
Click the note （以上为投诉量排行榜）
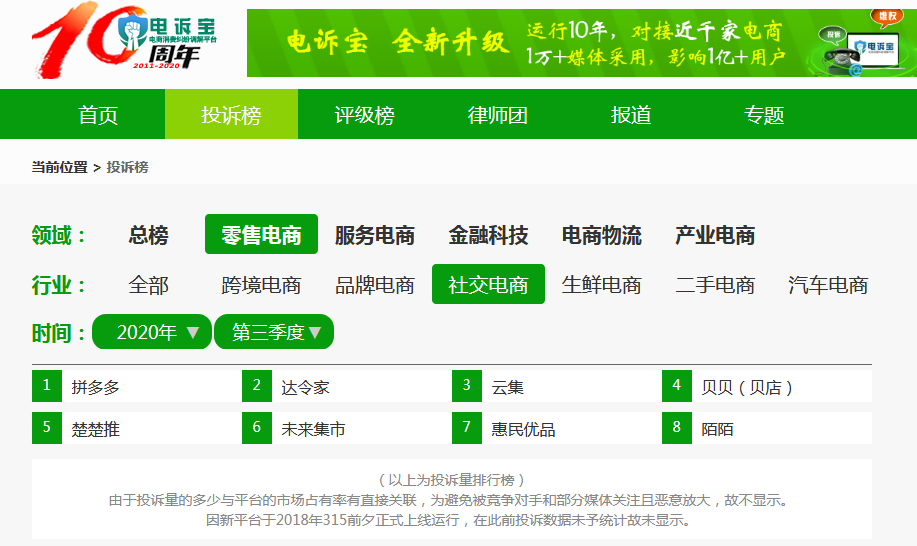click(451, 480)
